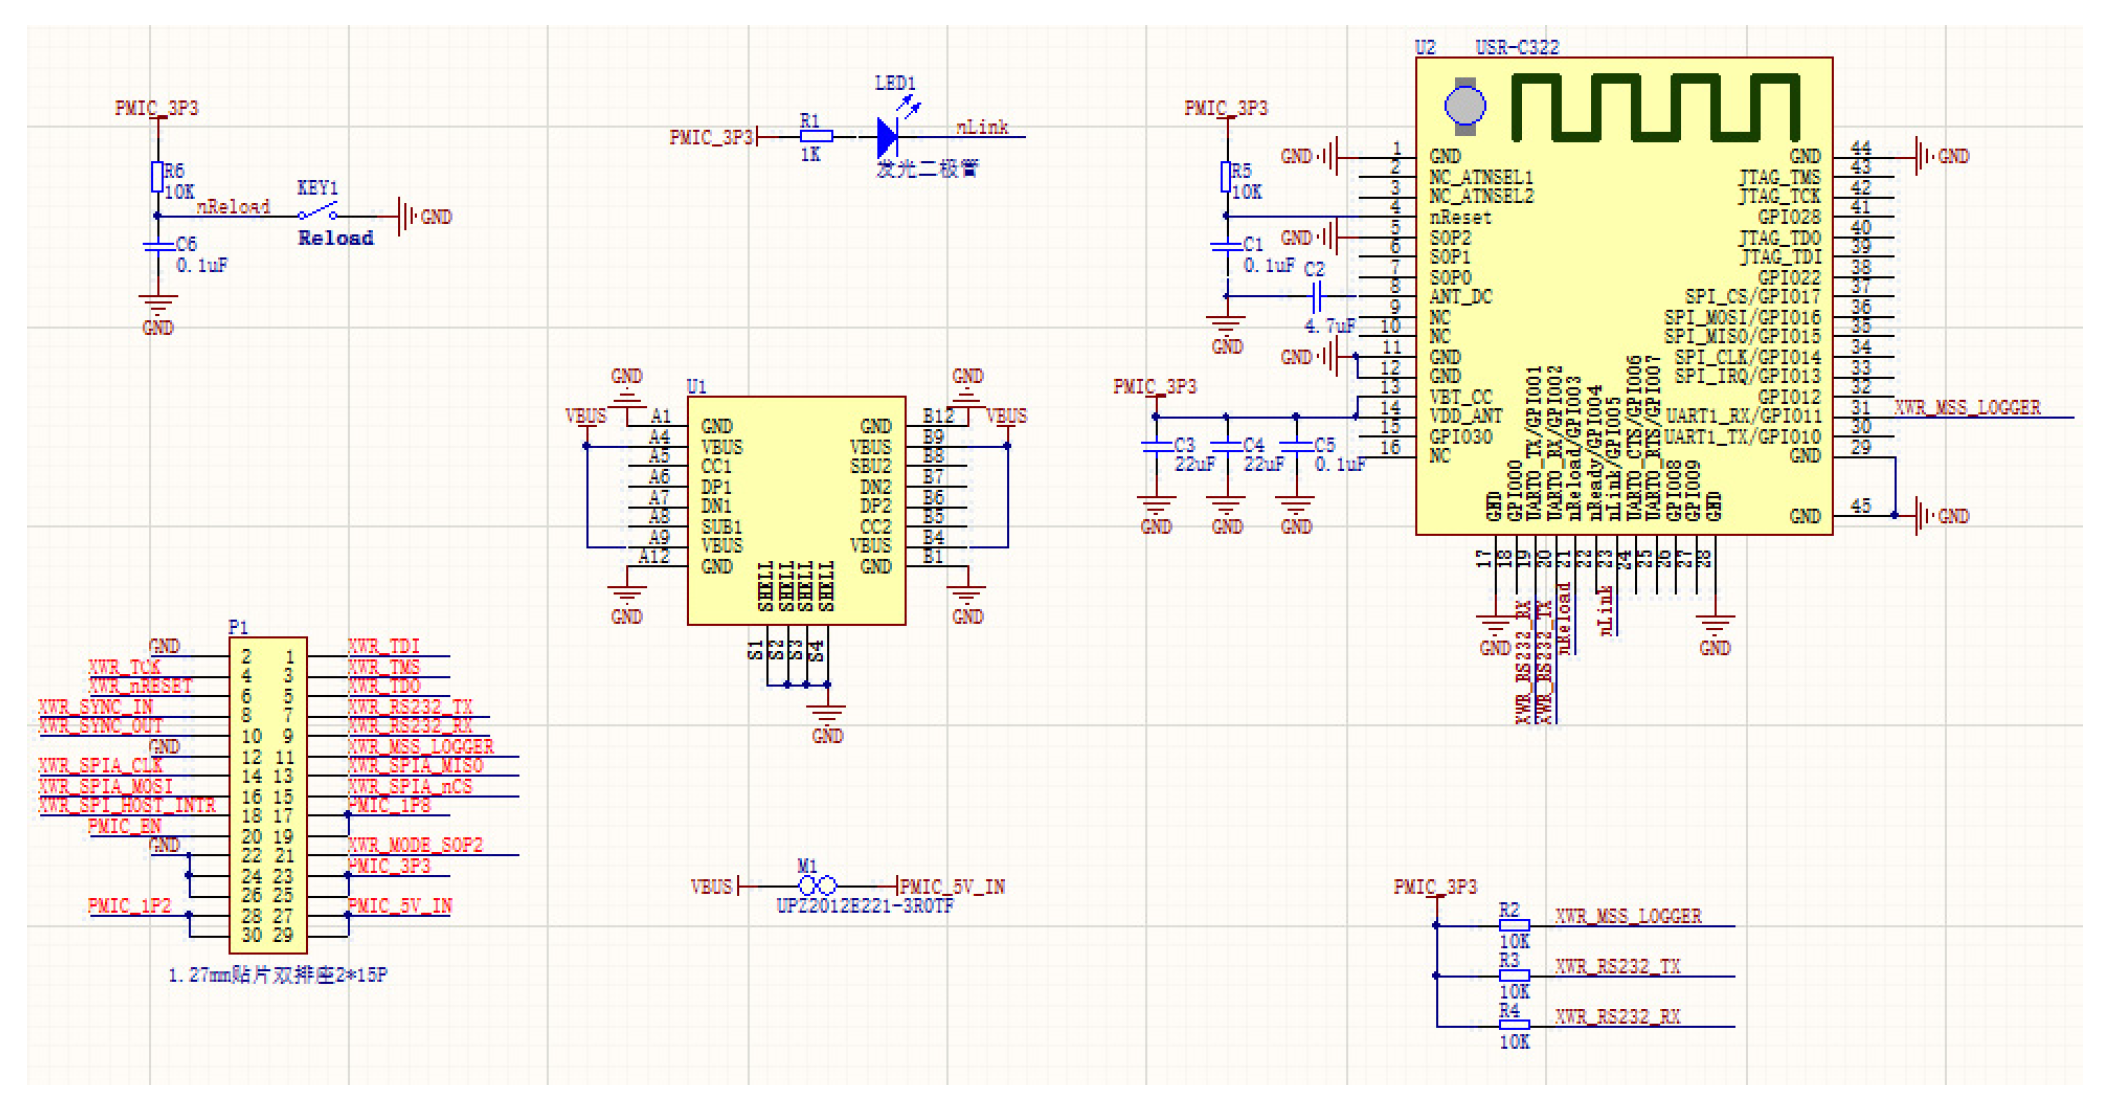
Task: Select the XWR_MODE_SOP2 net label on P1
Action: (415, 845)
